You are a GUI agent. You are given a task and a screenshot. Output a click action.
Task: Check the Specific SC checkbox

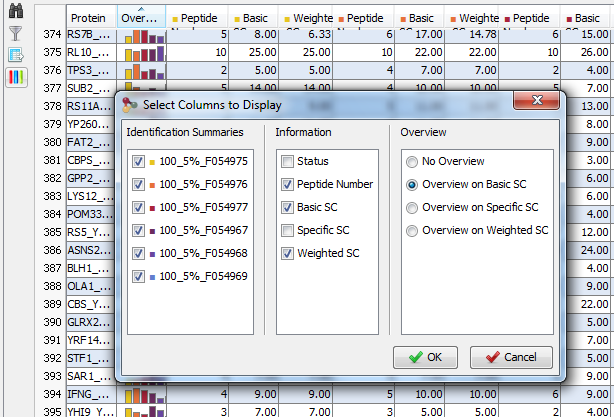[x=288, y=230]
